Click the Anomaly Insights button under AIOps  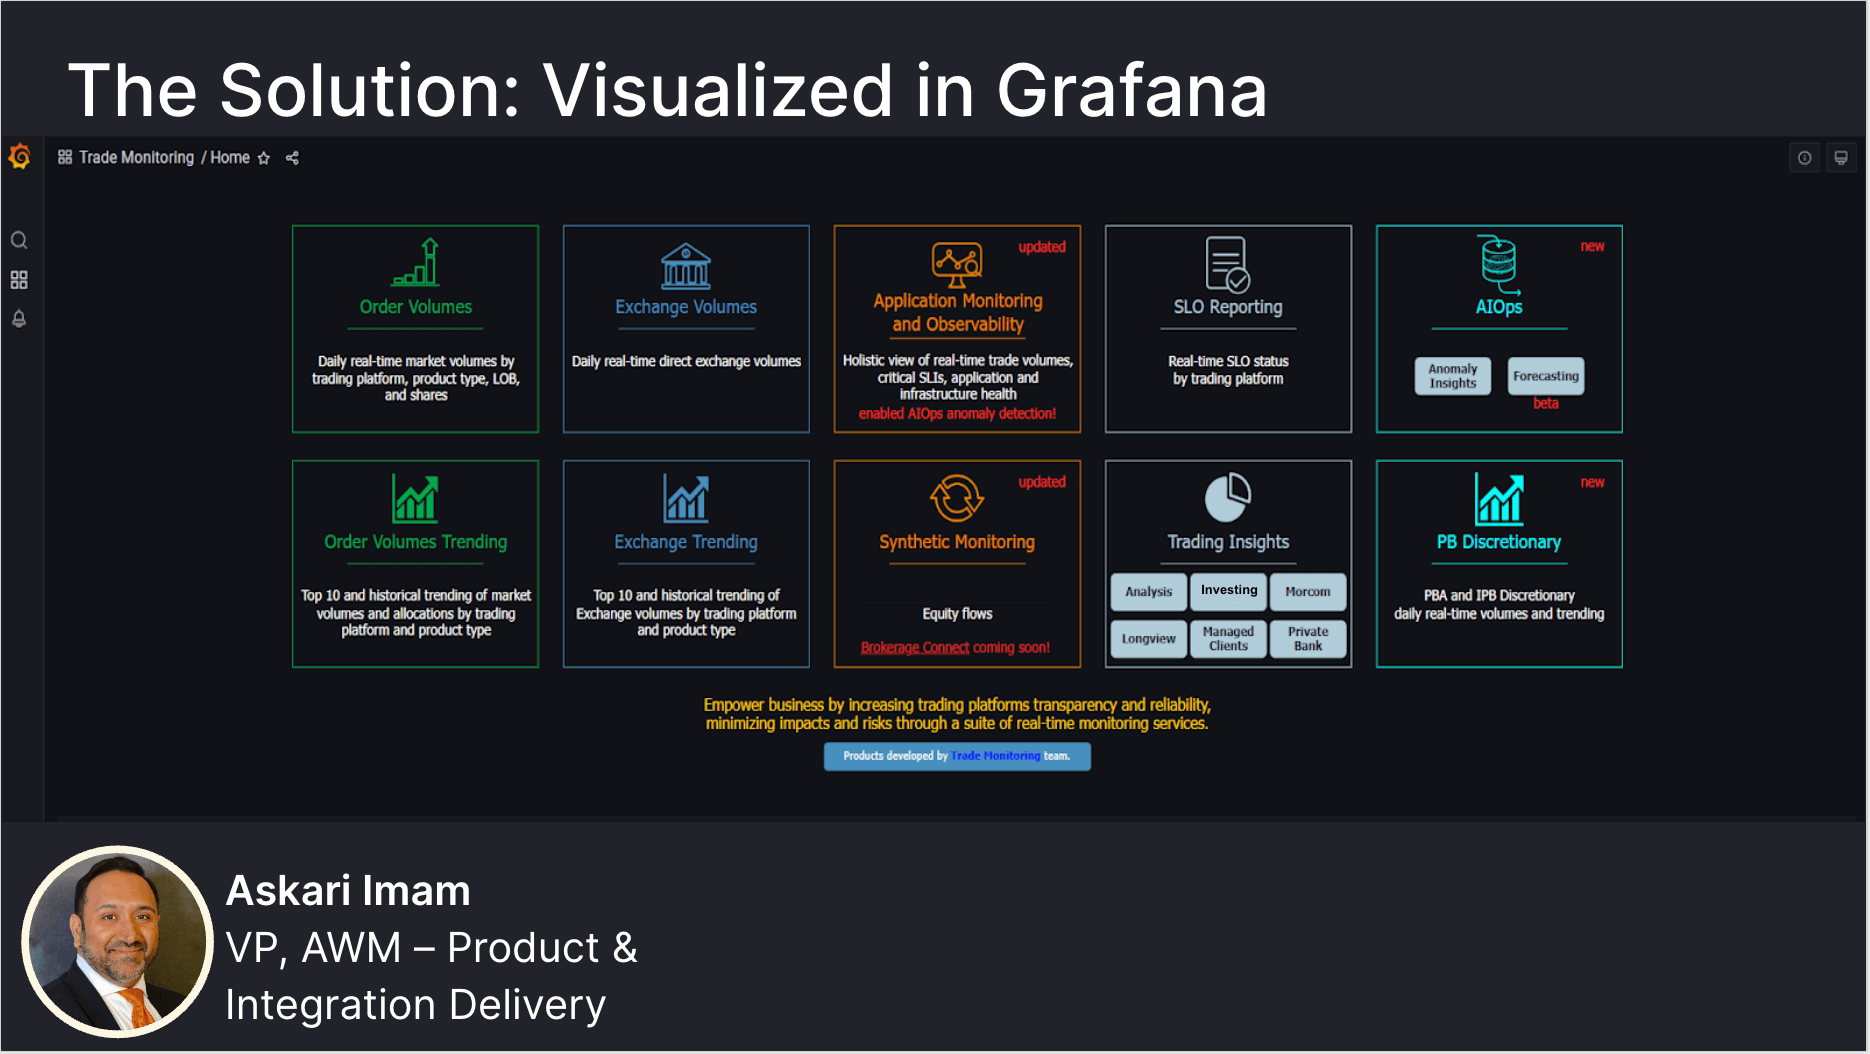tap(1452, 376)
